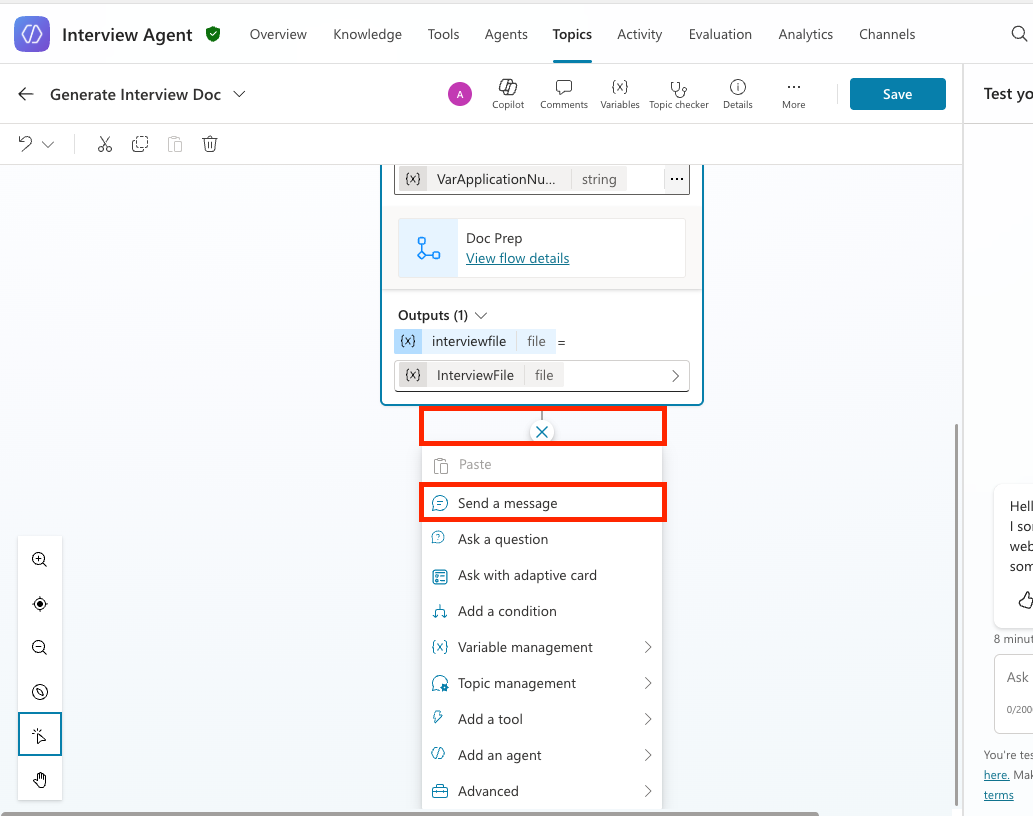Open the Comments panel
The image size is (1033, 816).
click(563, 93)
